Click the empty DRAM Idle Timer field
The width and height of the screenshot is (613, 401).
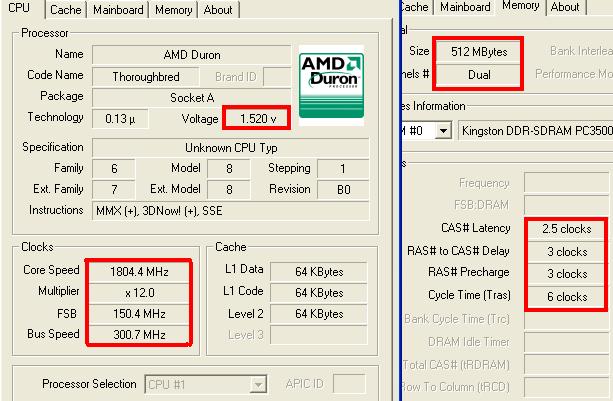[566, 342]
